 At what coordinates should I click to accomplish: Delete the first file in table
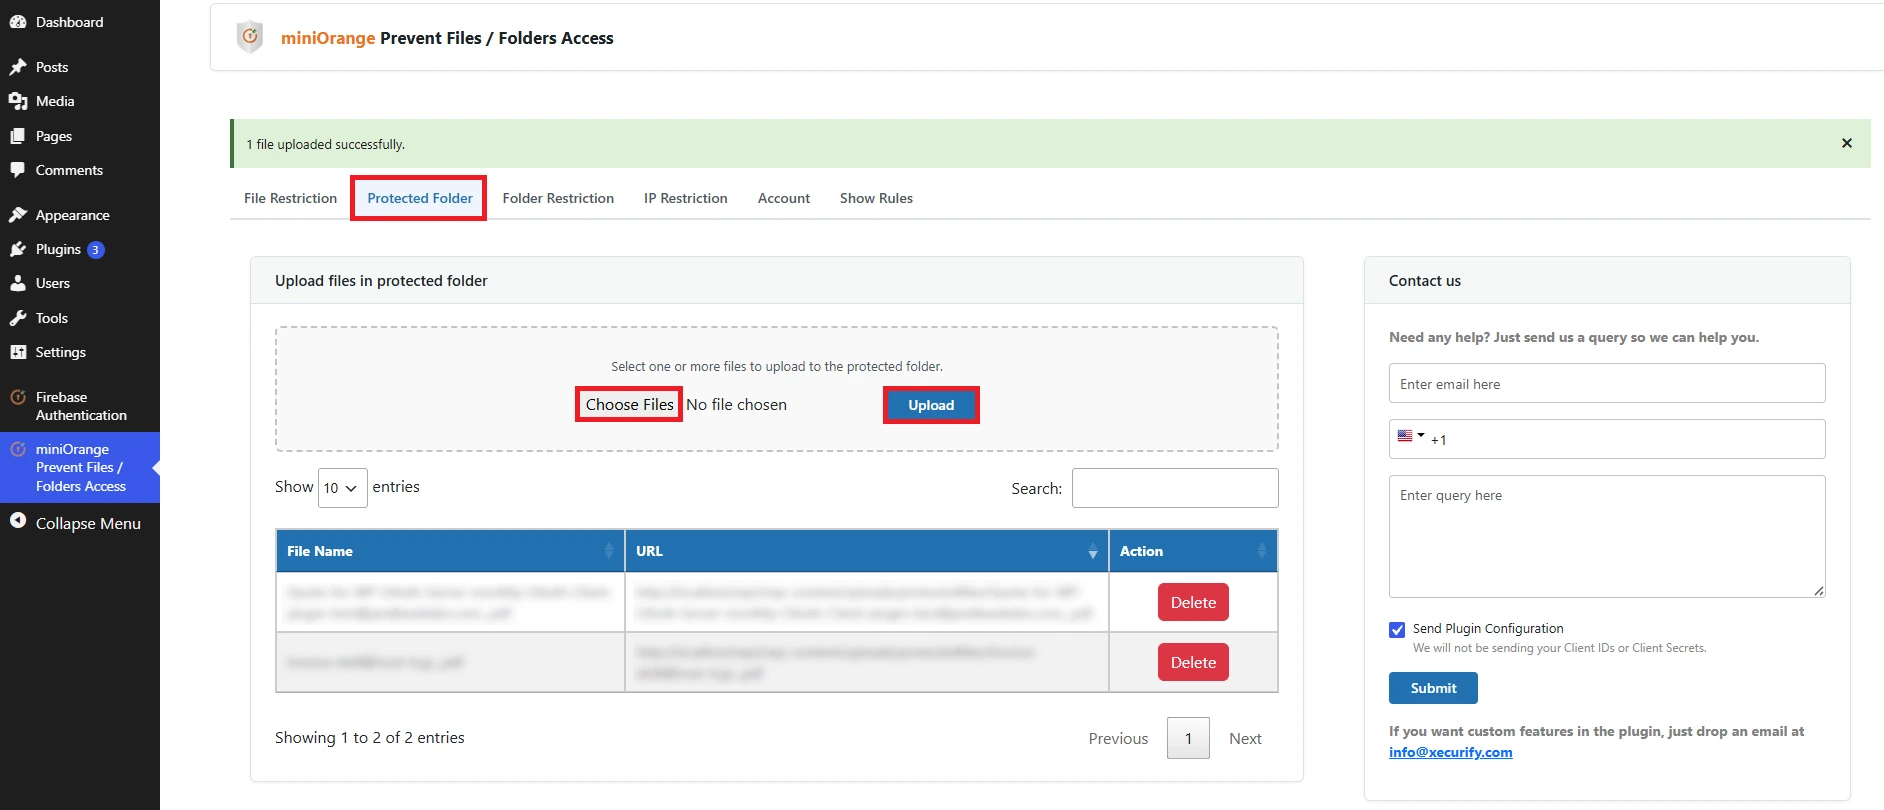coord(1193,602)
